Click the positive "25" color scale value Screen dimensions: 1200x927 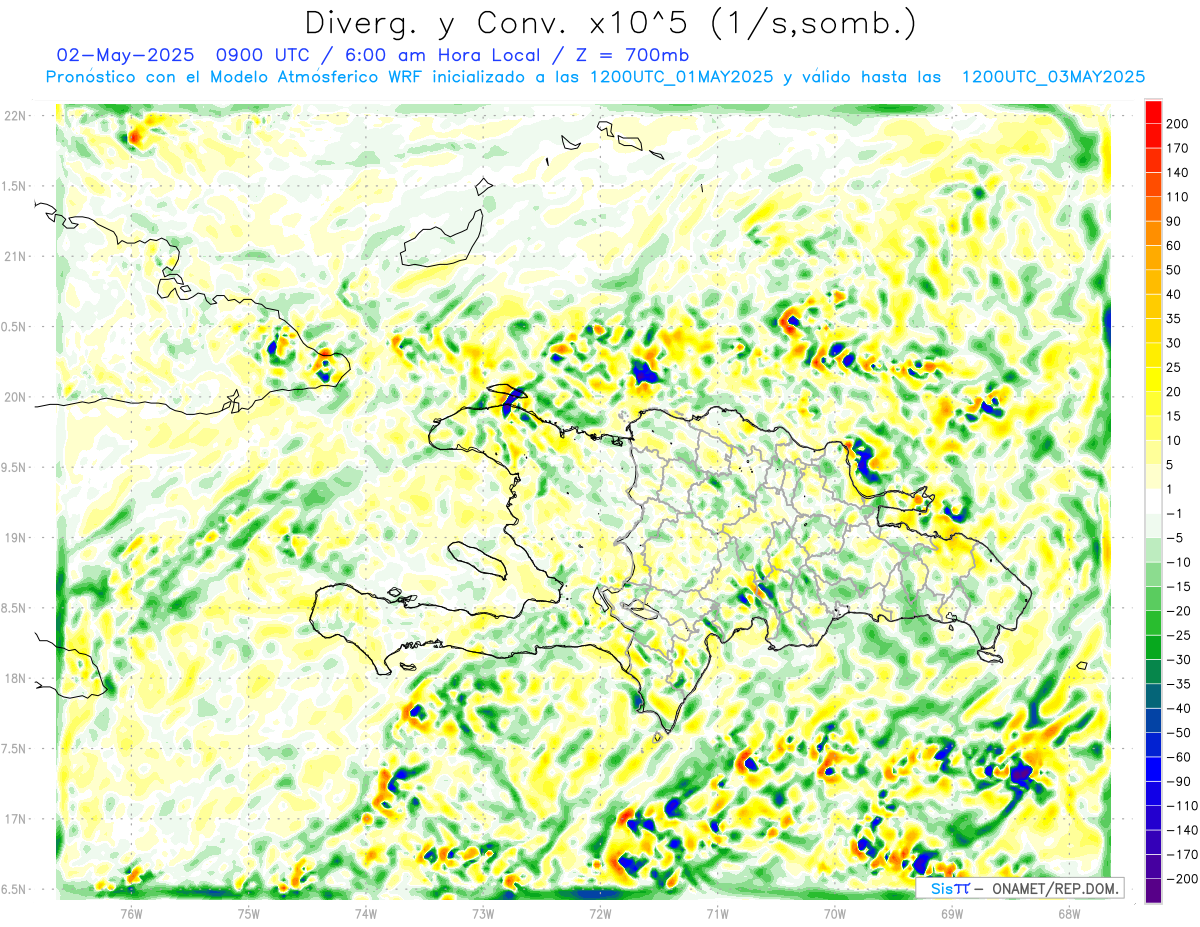[1175, 368]
